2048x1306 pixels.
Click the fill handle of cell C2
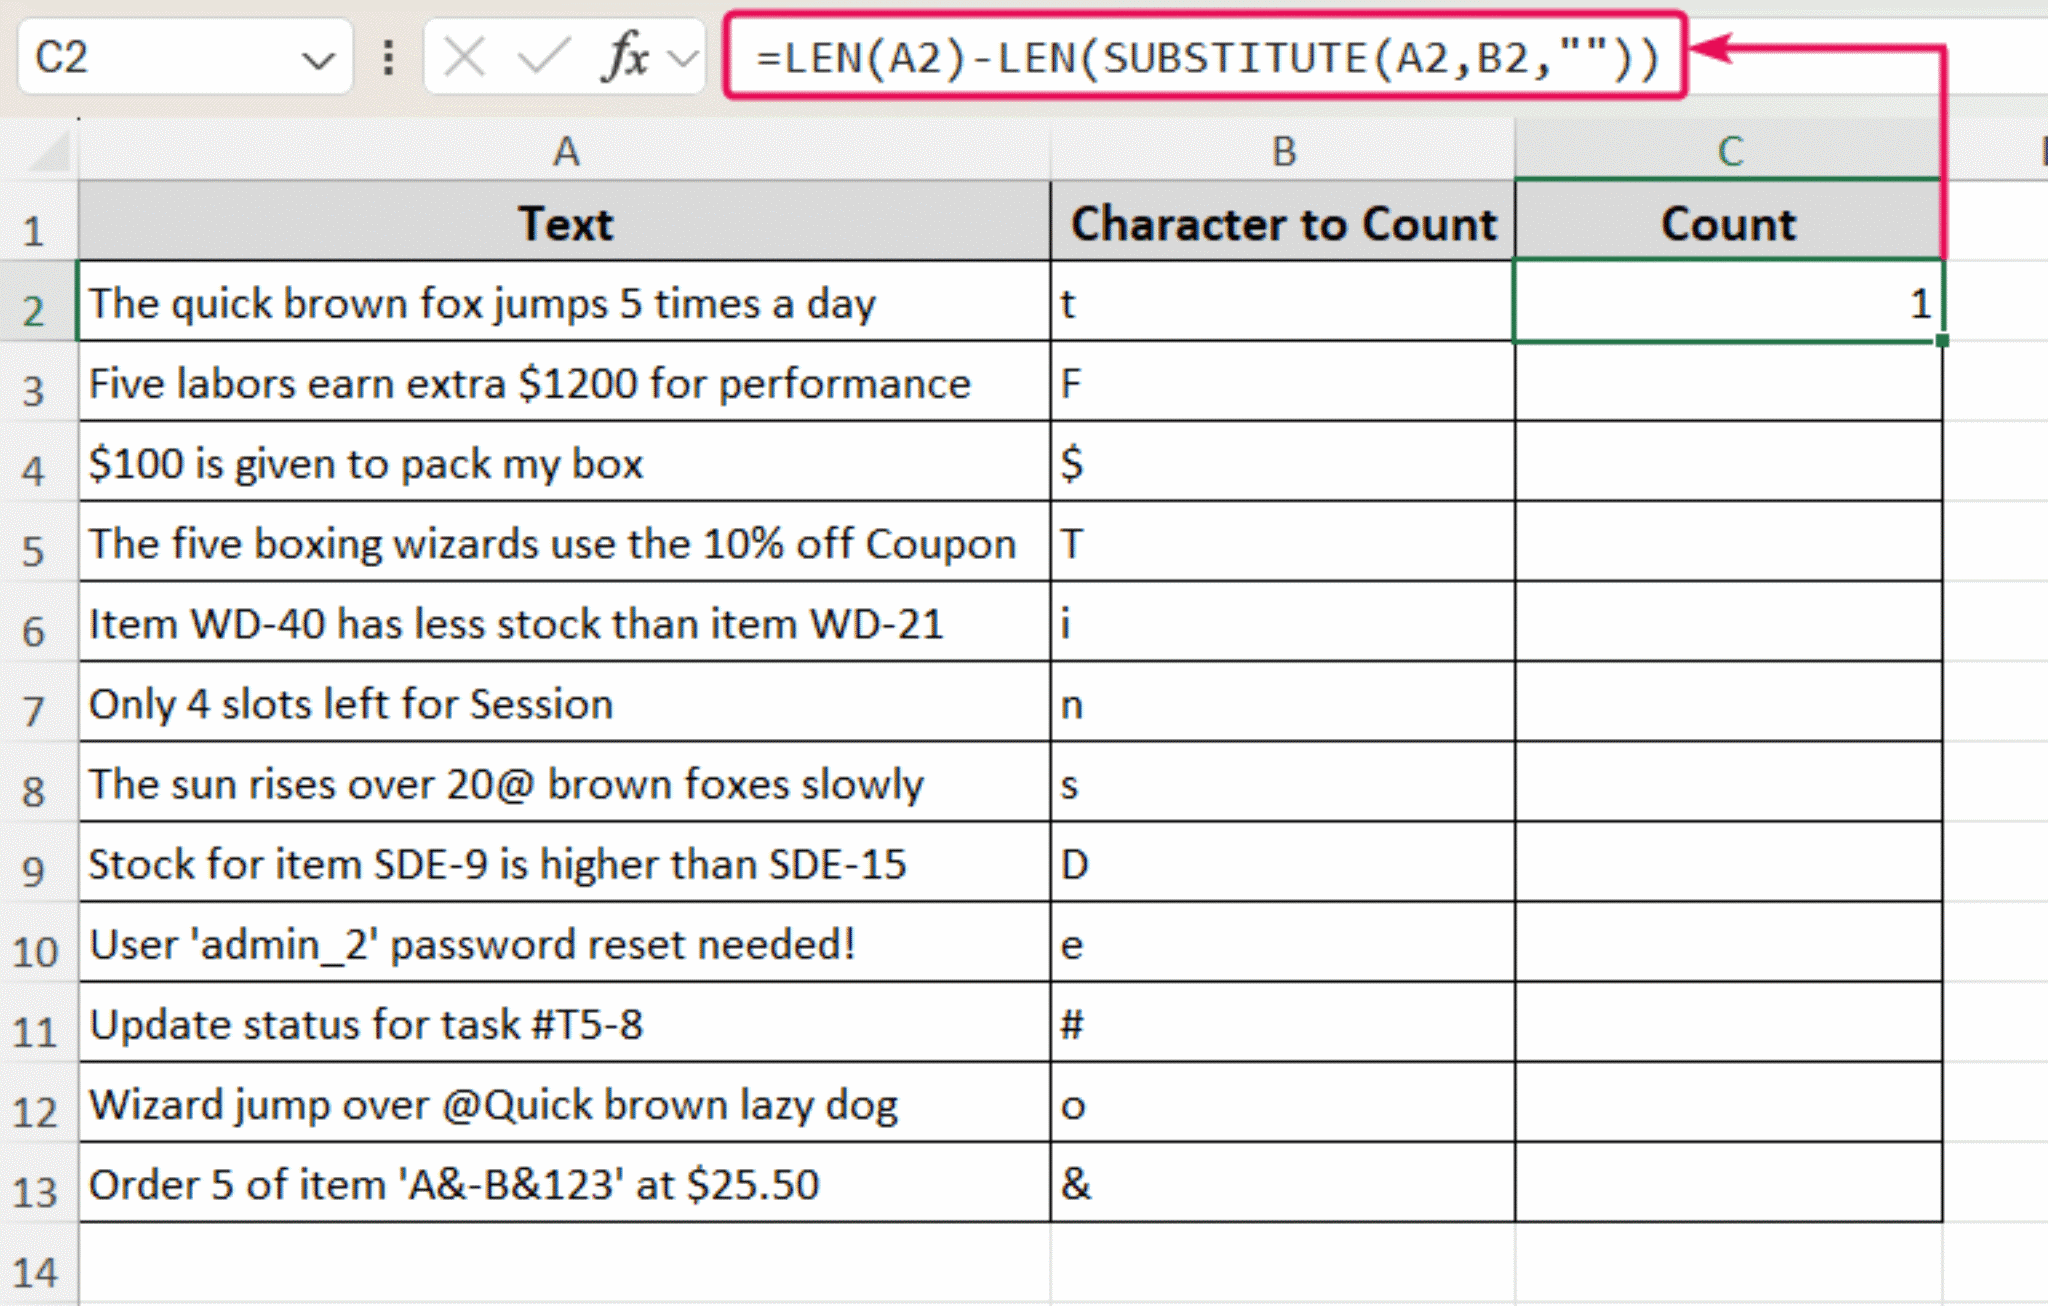[1941, 341]
